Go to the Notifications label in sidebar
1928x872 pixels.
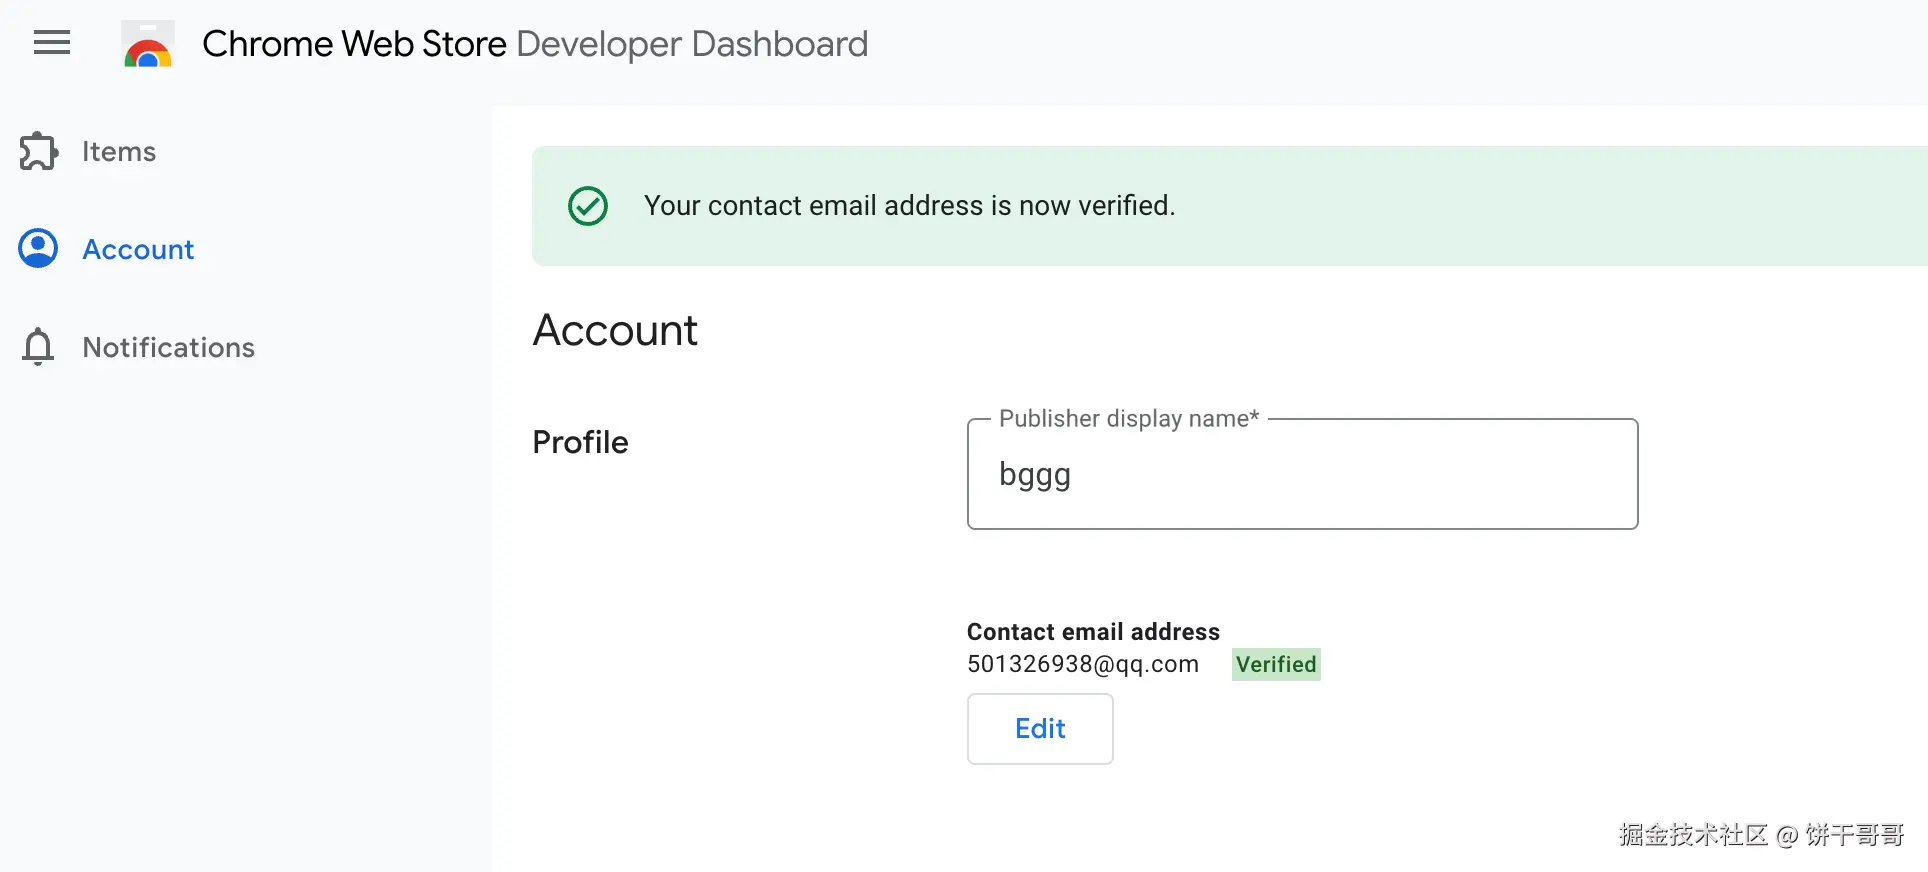click(x=168, y=347)
